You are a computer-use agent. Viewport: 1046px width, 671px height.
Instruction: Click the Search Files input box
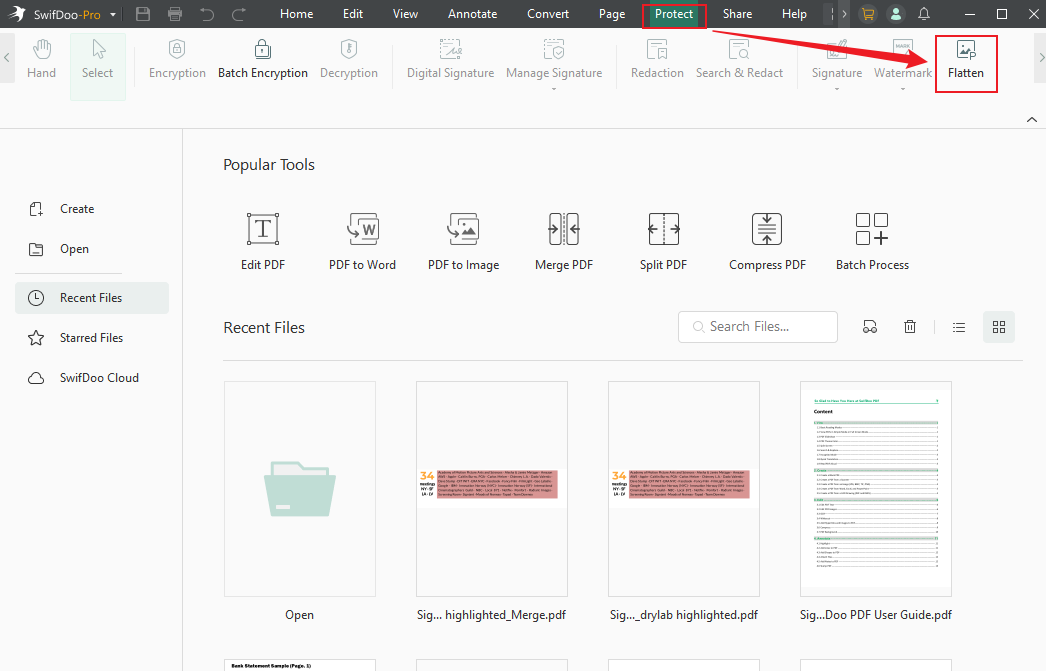pos(757,326)
